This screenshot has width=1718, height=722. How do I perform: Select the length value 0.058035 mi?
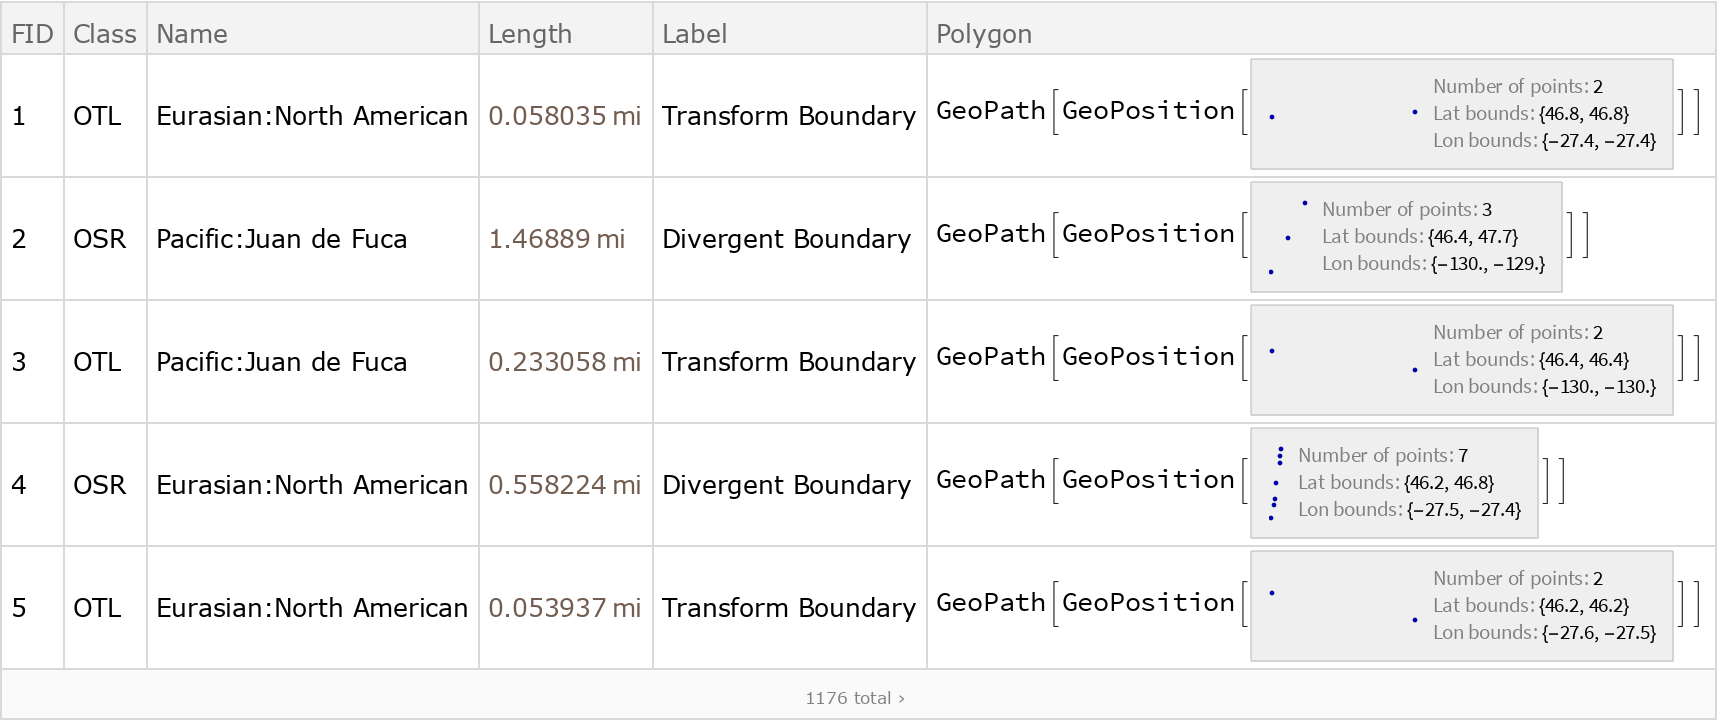tap(564, 116)
